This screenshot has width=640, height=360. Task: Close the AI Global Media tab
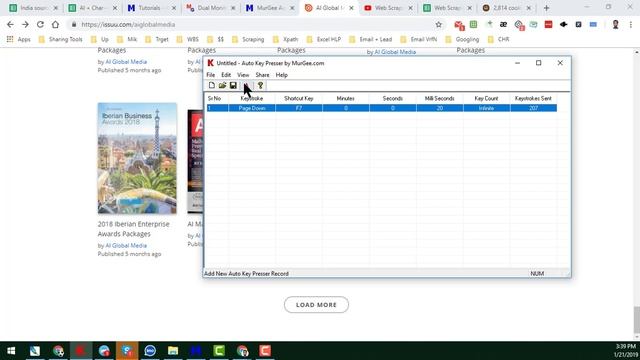[351, 8]
